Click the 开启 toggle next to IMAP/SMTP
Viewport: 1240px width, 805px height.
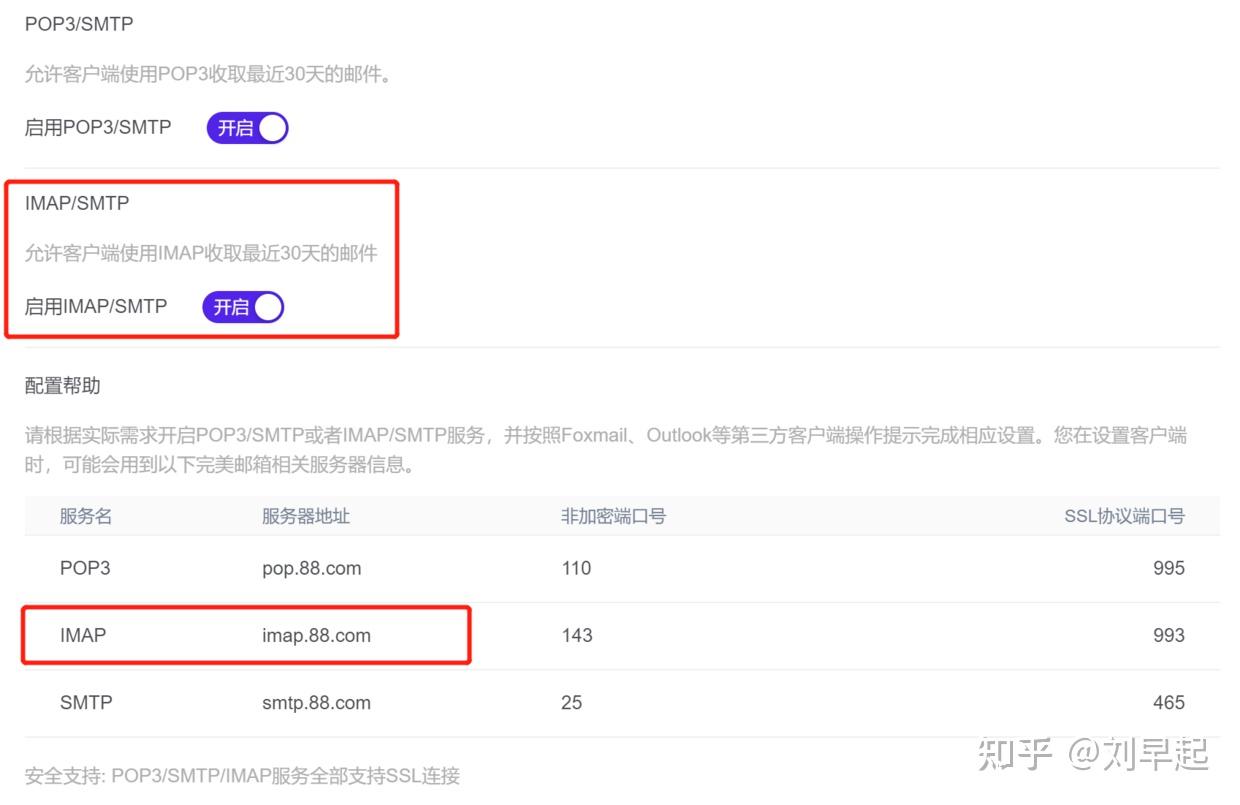tap(242, 307)
